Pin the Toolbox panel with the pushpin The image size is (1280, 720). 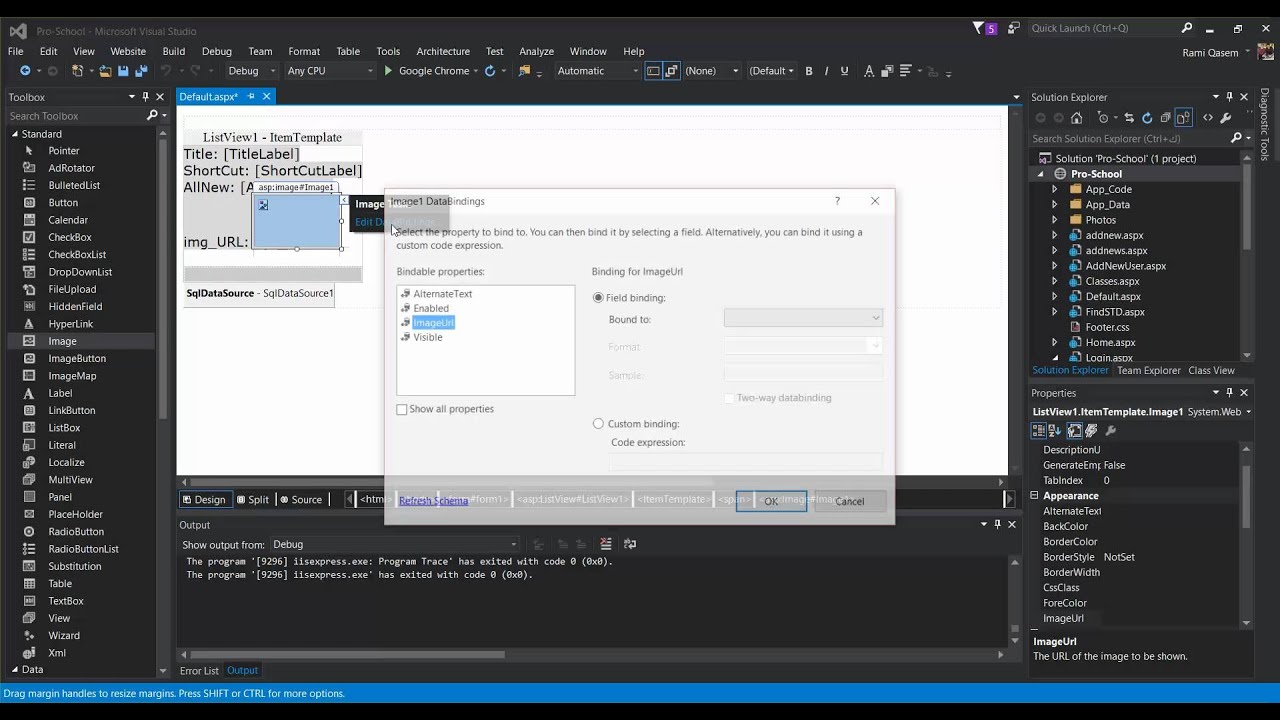(145, 97)
